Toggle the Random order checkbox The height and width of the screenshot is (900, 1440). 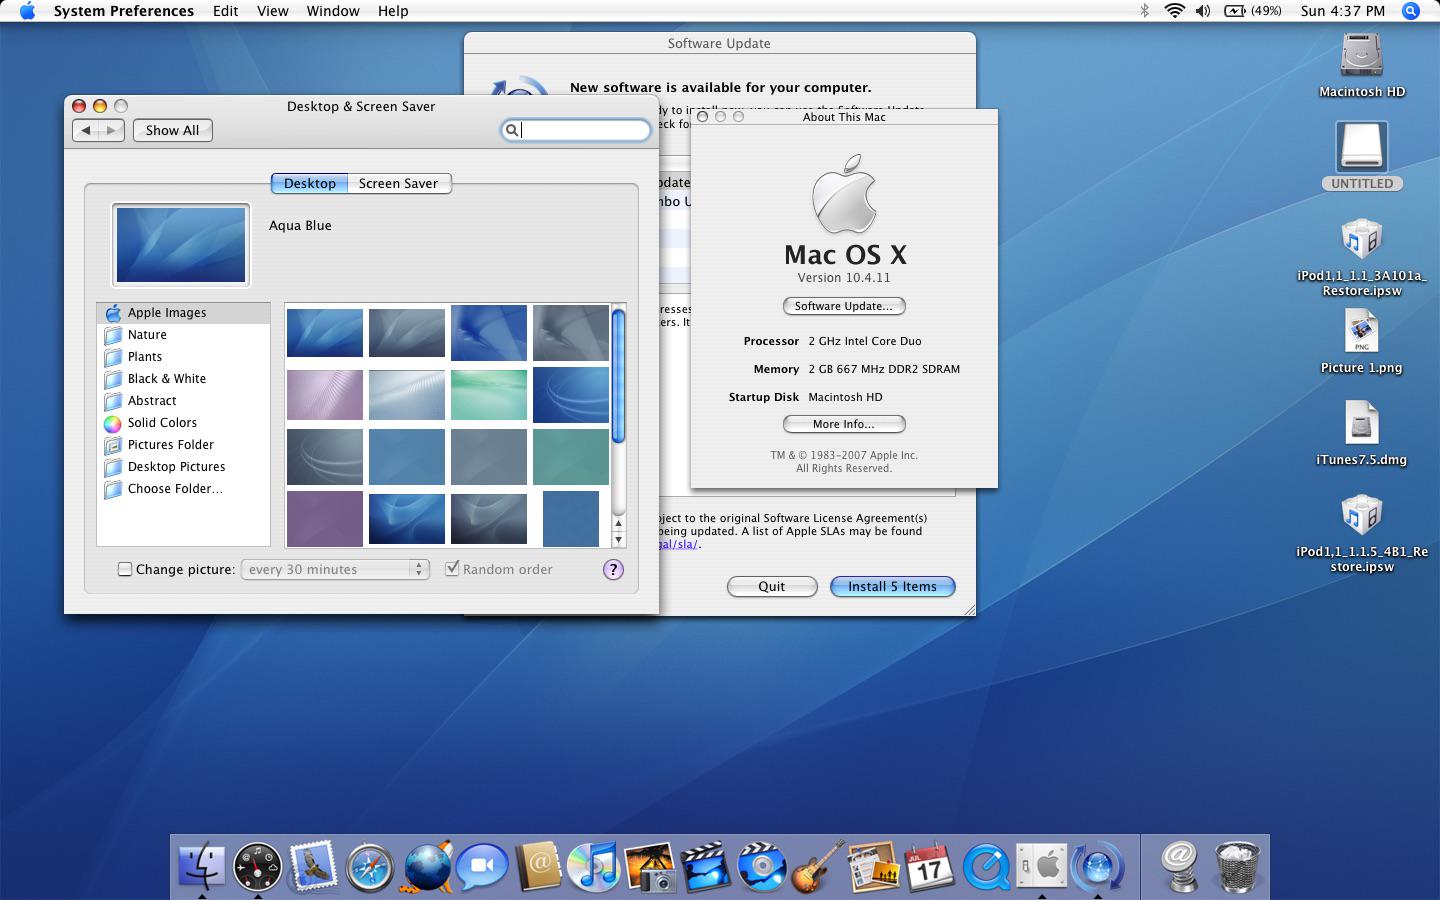coord(452,569)
